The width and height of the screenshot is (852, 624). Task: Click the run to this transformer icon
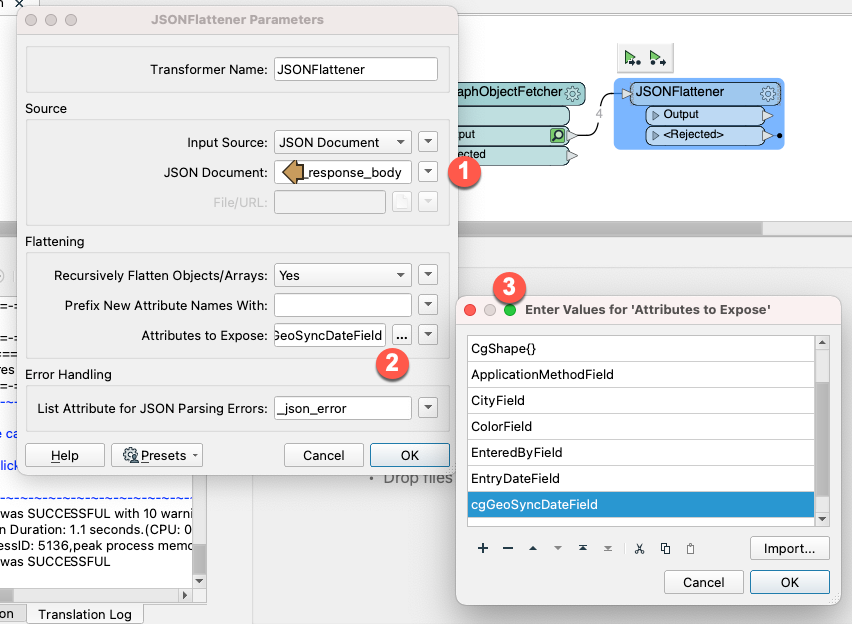click(x=632, y=58)
